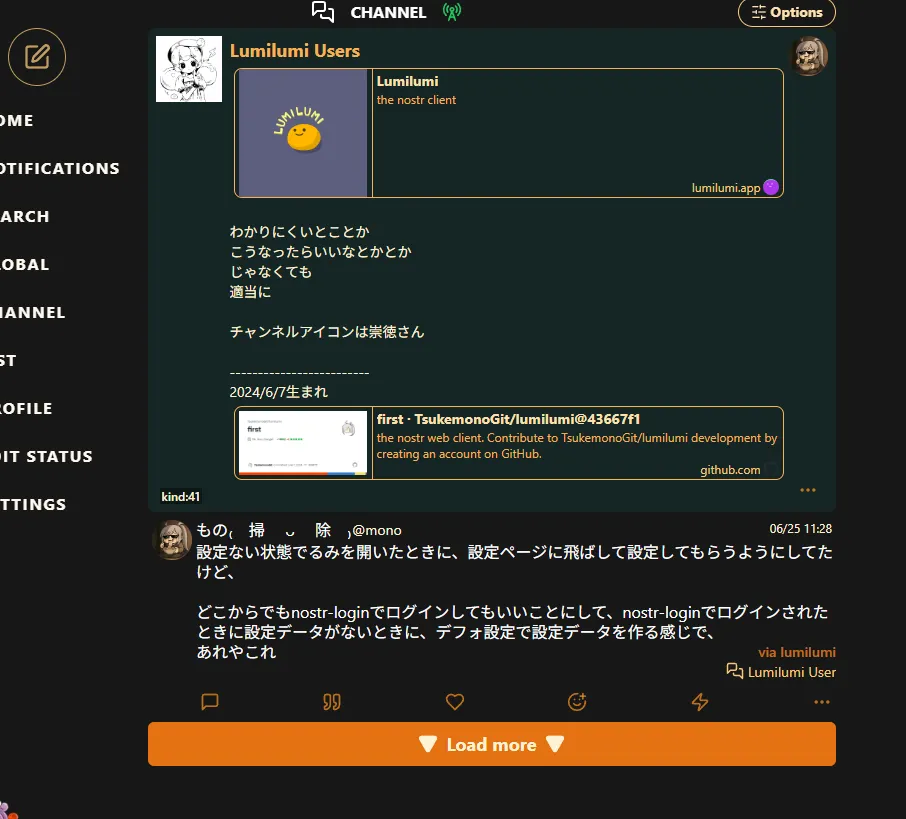Open the emoji reaction icon
This screenshot has width=906, height=819.
(x=577, y=702)
